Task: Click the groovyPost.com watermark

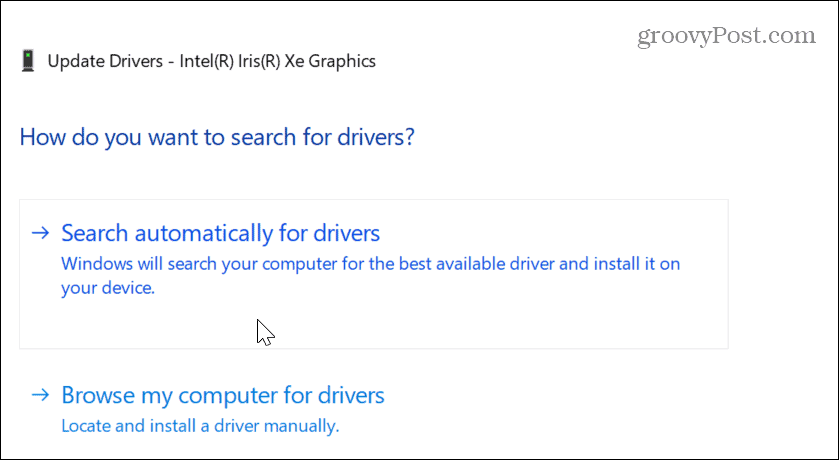Action: [x=727, y=36]
